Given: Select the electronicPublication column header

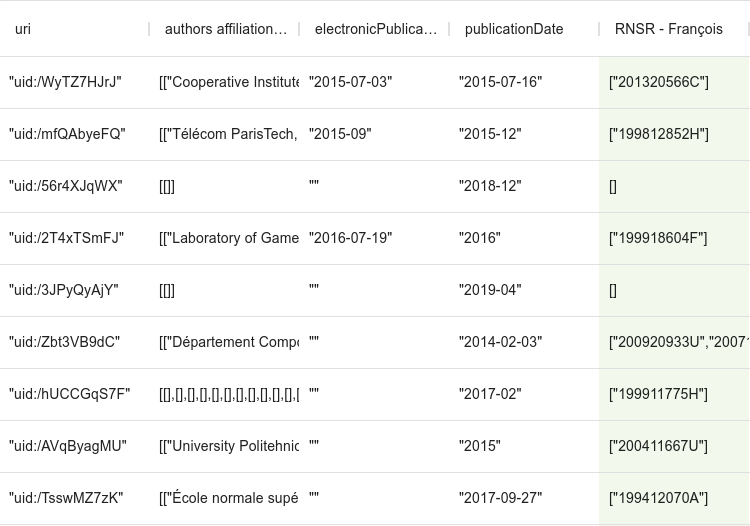Looking at the screenshot, I should coord(375,29).
